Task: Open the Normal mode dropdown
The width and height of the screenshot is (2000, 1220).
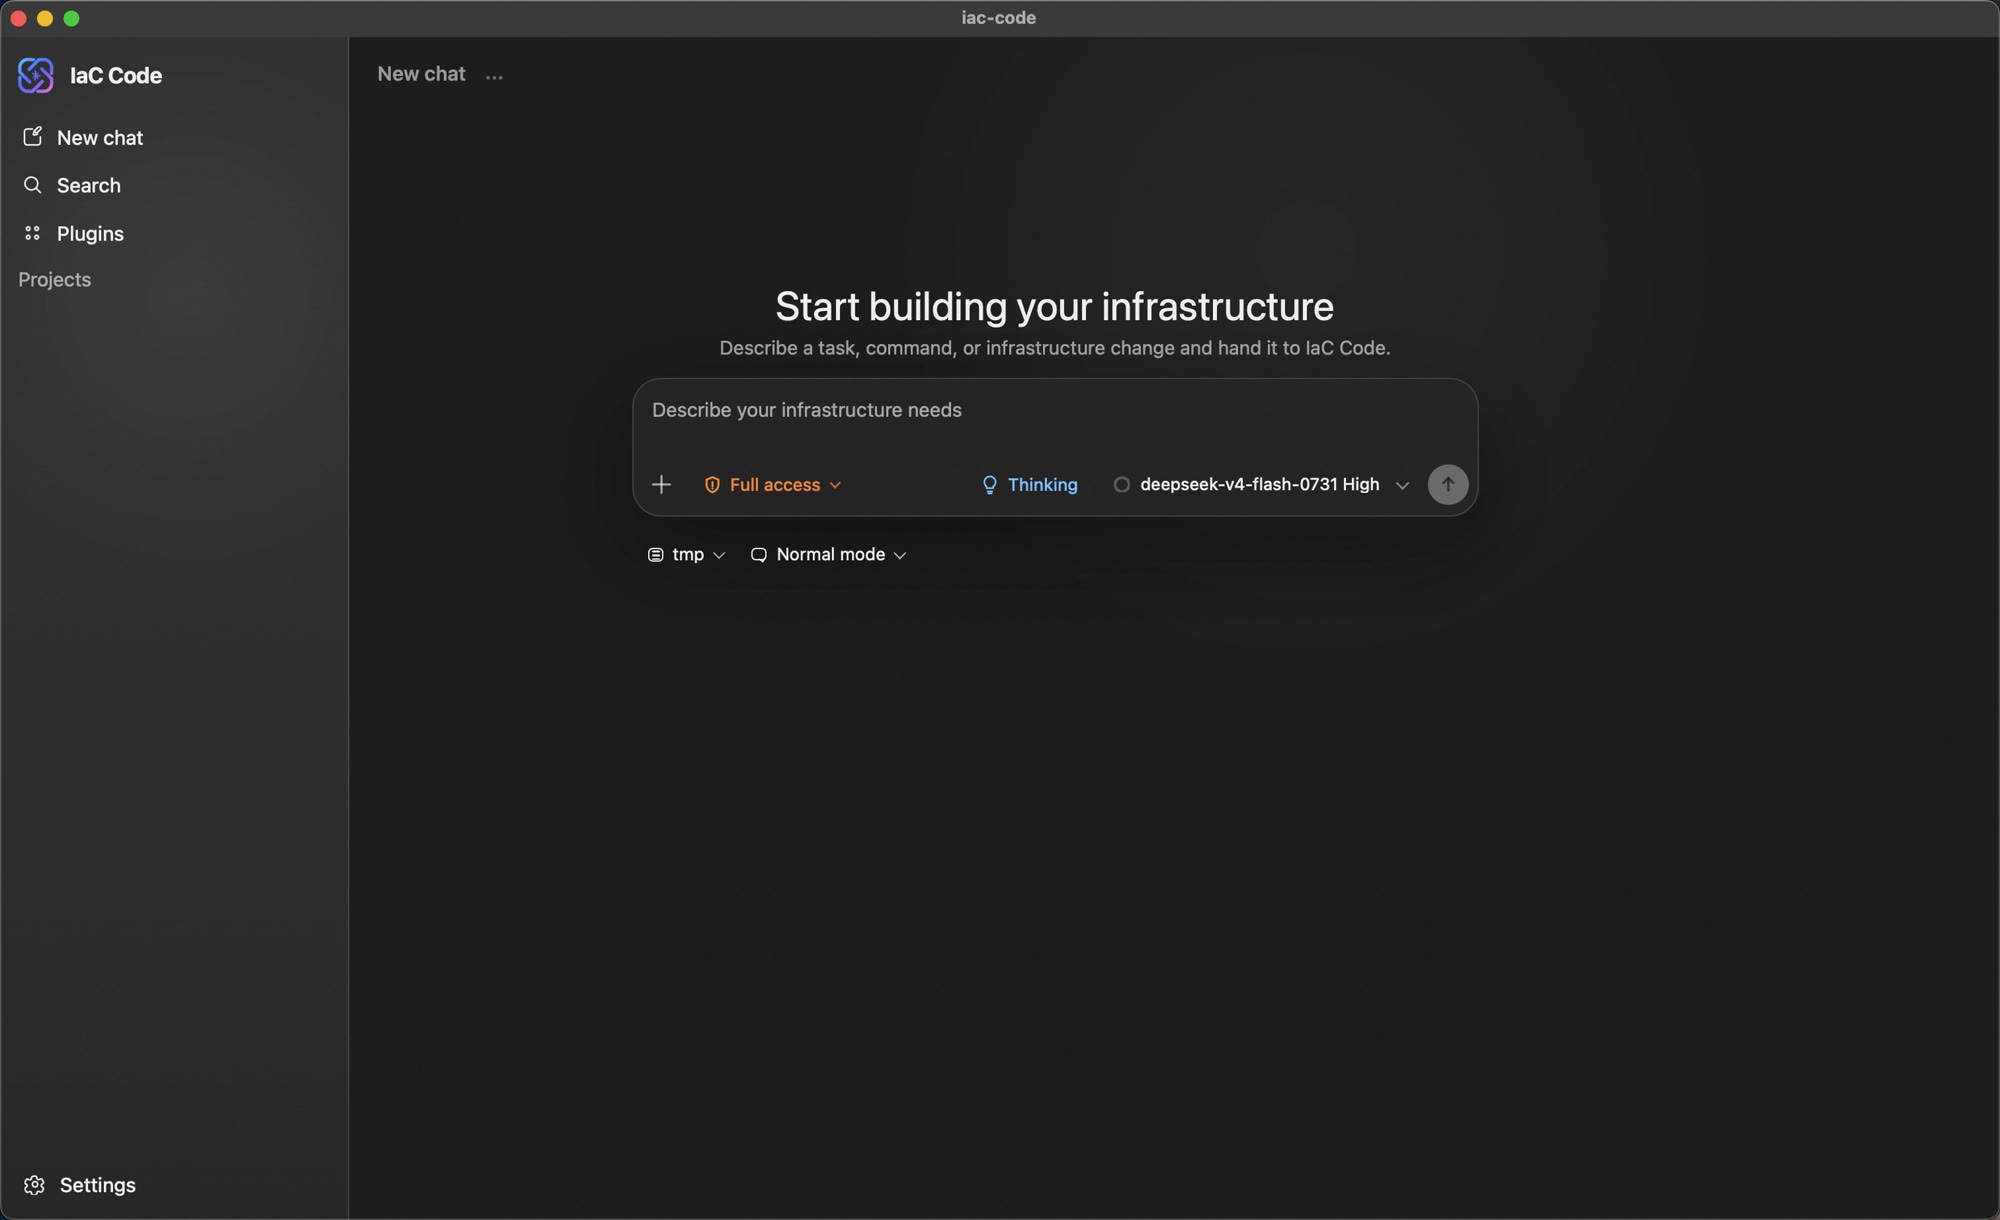Action: coord(829,555)
